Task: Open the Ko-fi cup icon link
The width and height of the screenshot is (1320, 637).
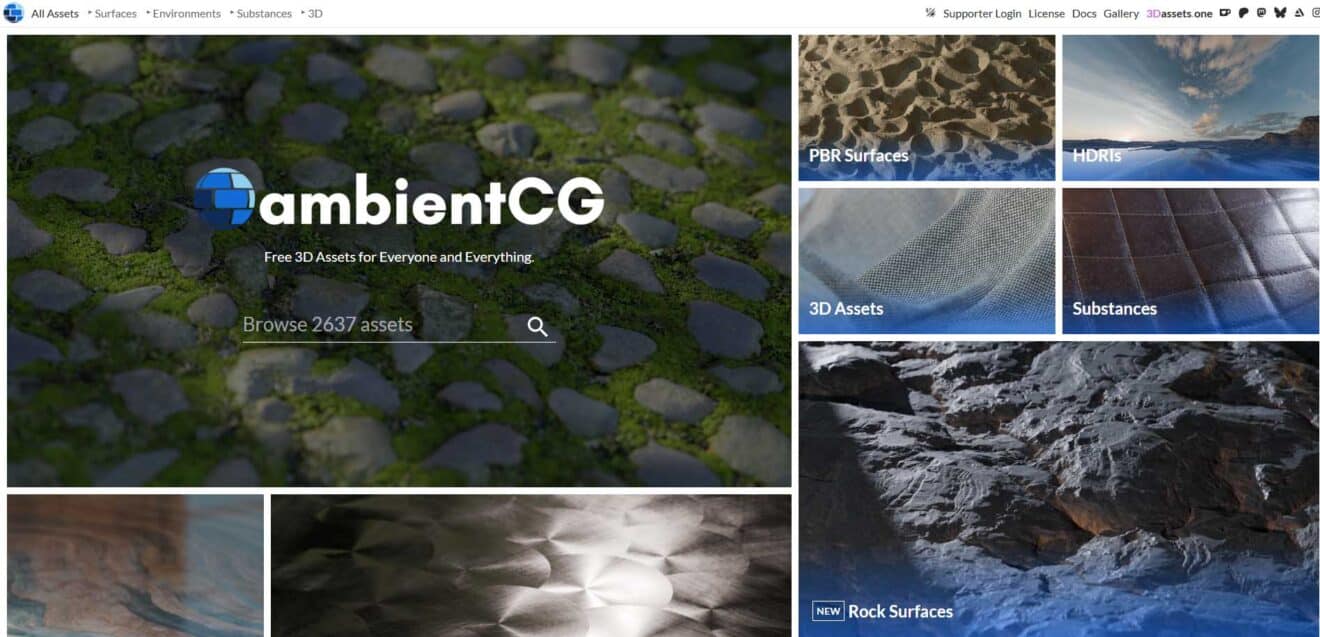Action: pos(1225,13)
